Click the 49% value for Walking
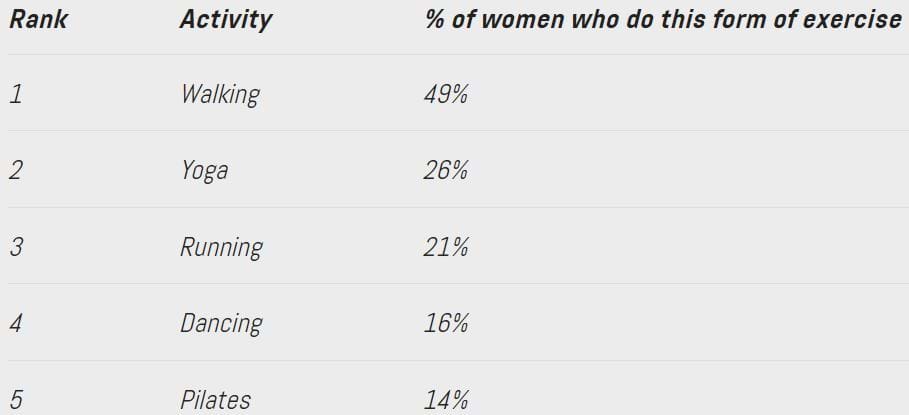This screenshot has width=909, height=415. pos(445,94)
